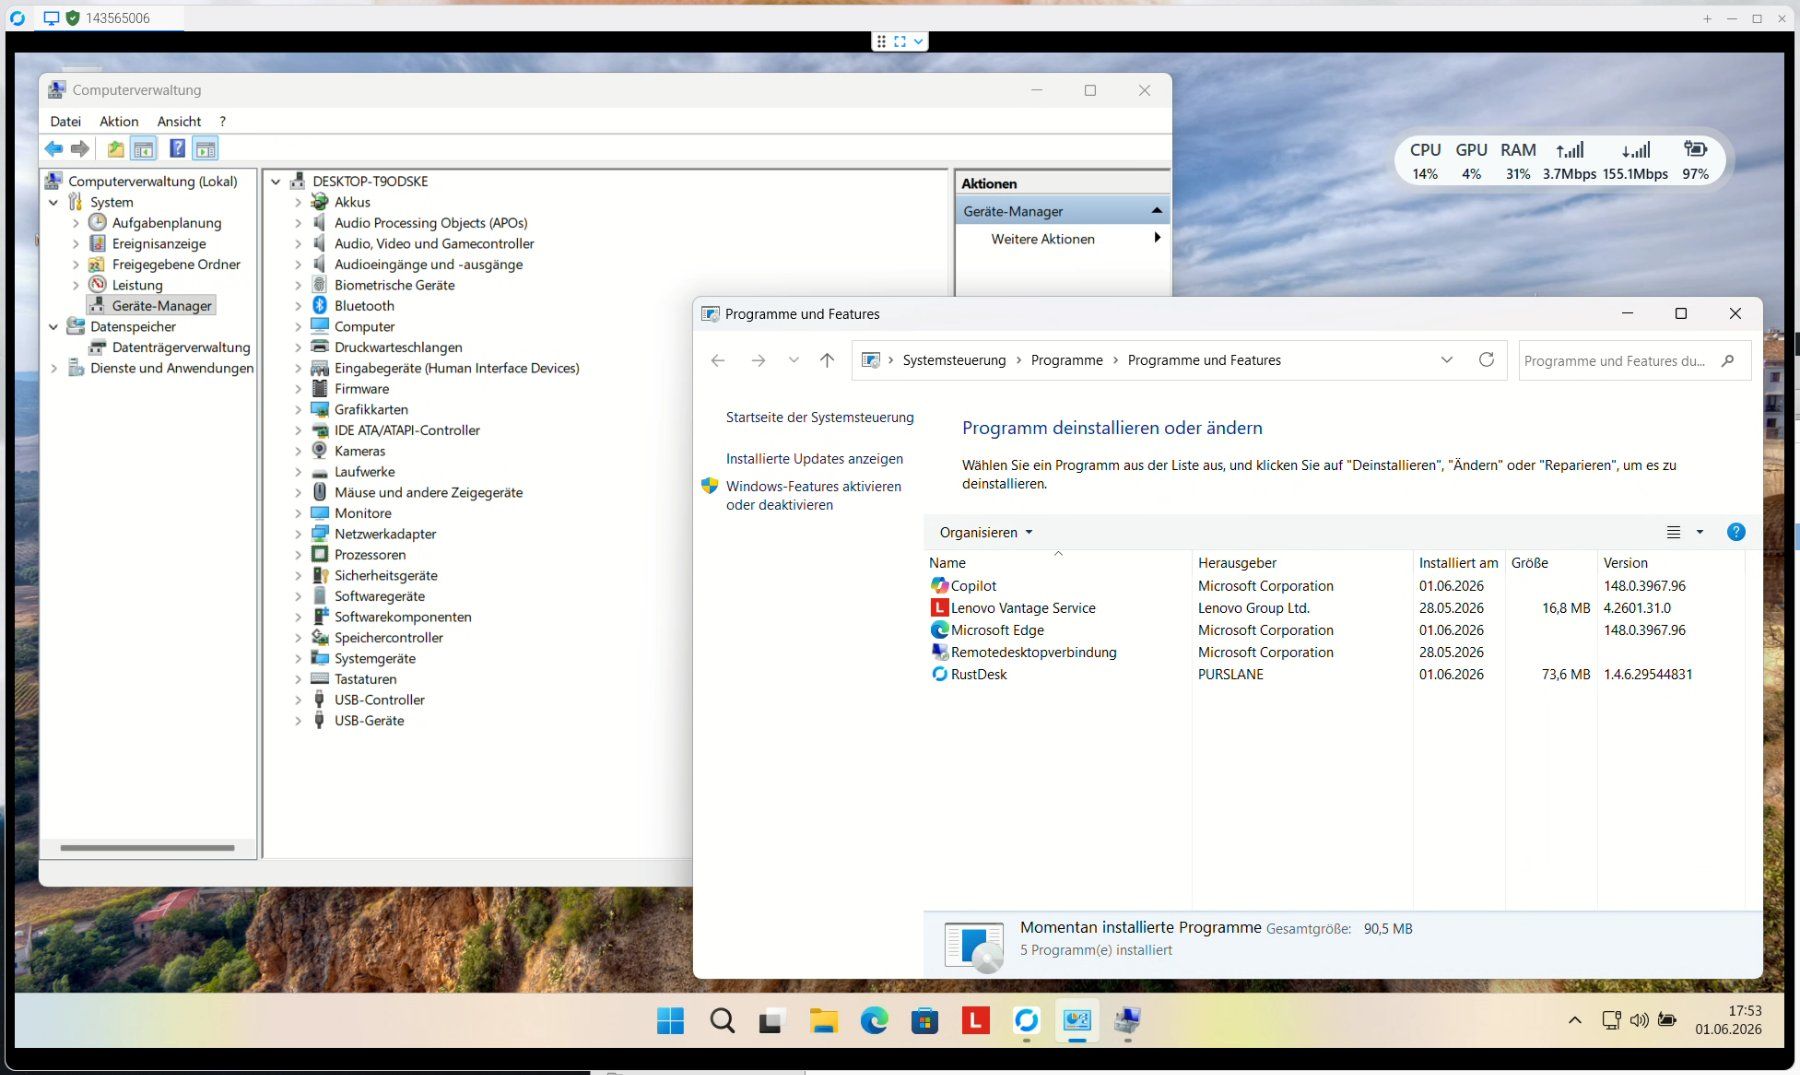The image size is (1800, 1075).
Task: Open Windows-Features aktivieren oder deaktivieren link
Action: (814, 495)
